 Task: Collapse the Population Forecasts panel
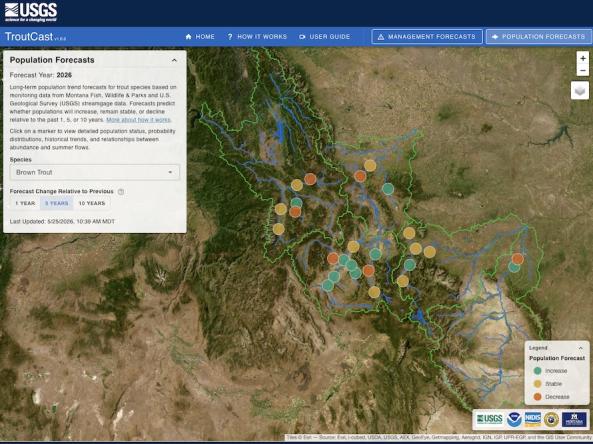pos(174,60)
